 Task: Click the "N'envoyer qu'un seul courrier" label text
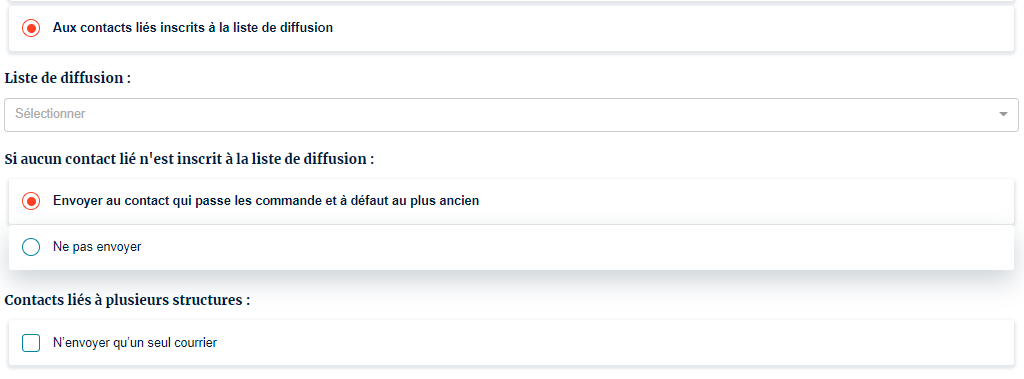coord(135,342)
